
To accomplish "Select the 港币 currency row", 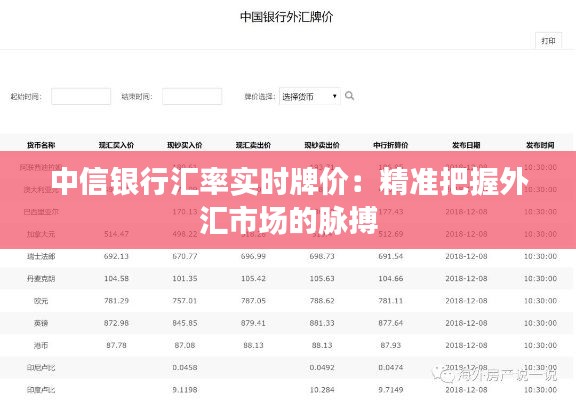I will pyautogui.click(x=288, y=345).
